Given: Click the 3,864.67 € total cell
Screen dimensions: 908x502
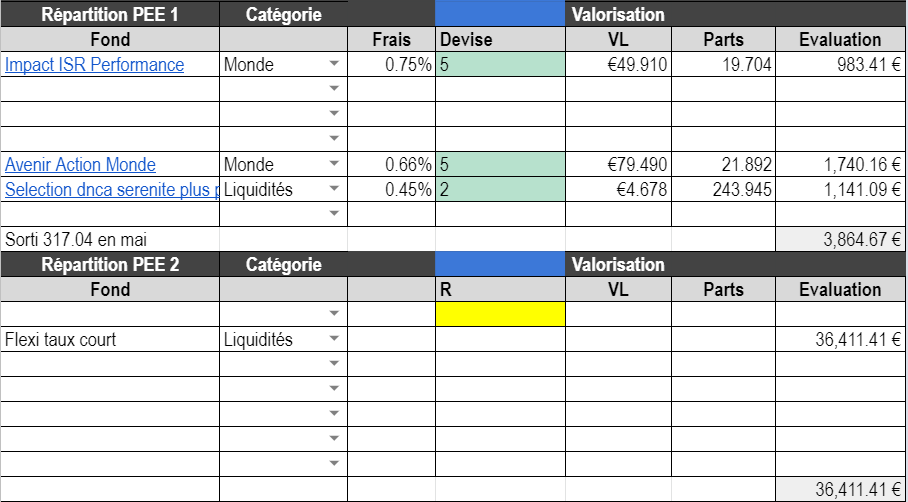Looking at the screenshot, I should pos(840,240).
